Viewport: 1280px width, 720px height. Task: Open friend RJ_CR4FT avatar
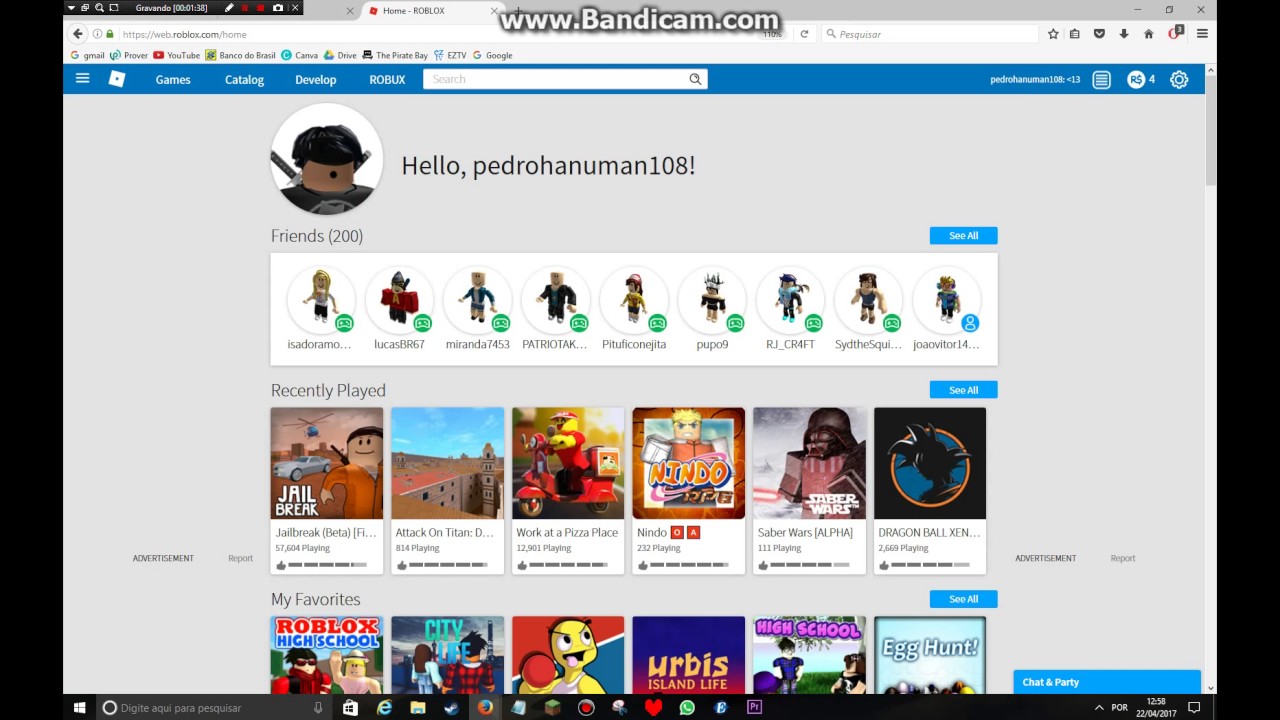coord(790,299)
